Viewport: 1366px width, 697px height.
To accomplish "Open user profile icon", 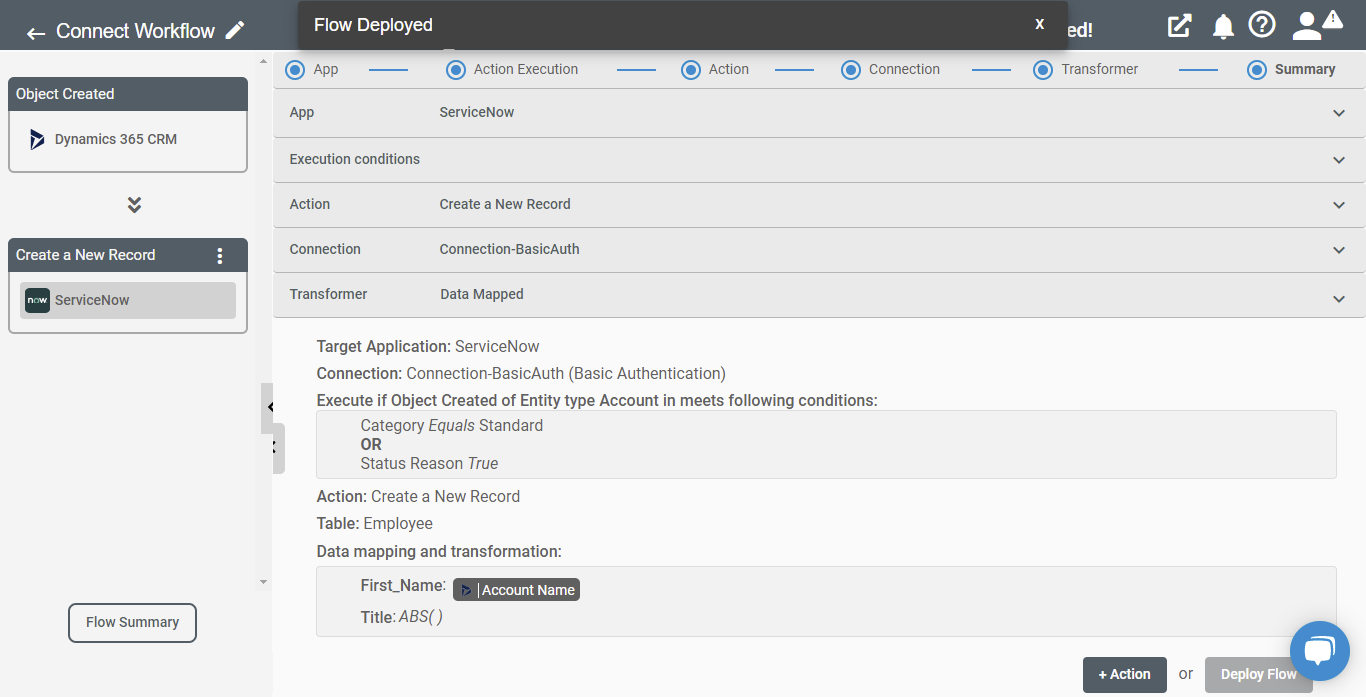I will point(1307,26).
